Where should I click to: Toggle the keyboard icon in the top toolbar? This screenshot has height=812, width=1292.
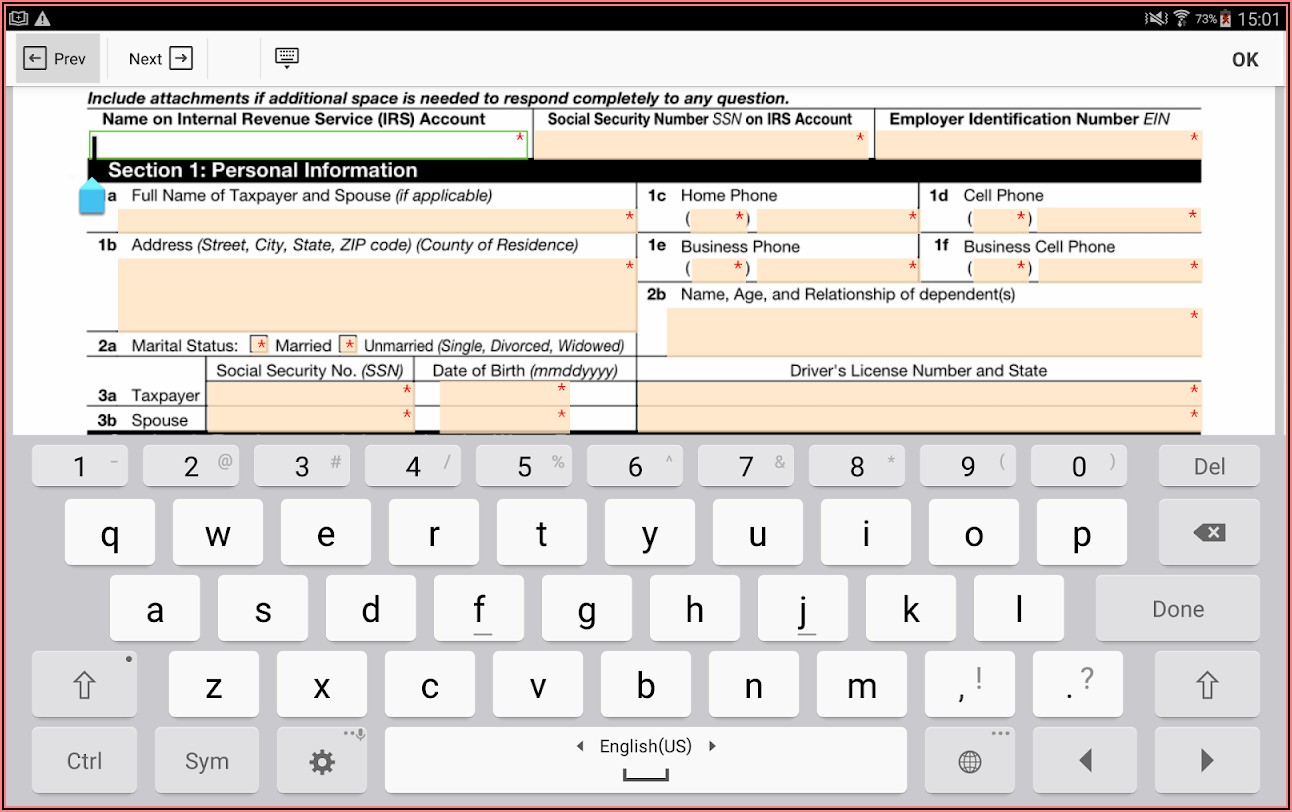click(287, 59)
